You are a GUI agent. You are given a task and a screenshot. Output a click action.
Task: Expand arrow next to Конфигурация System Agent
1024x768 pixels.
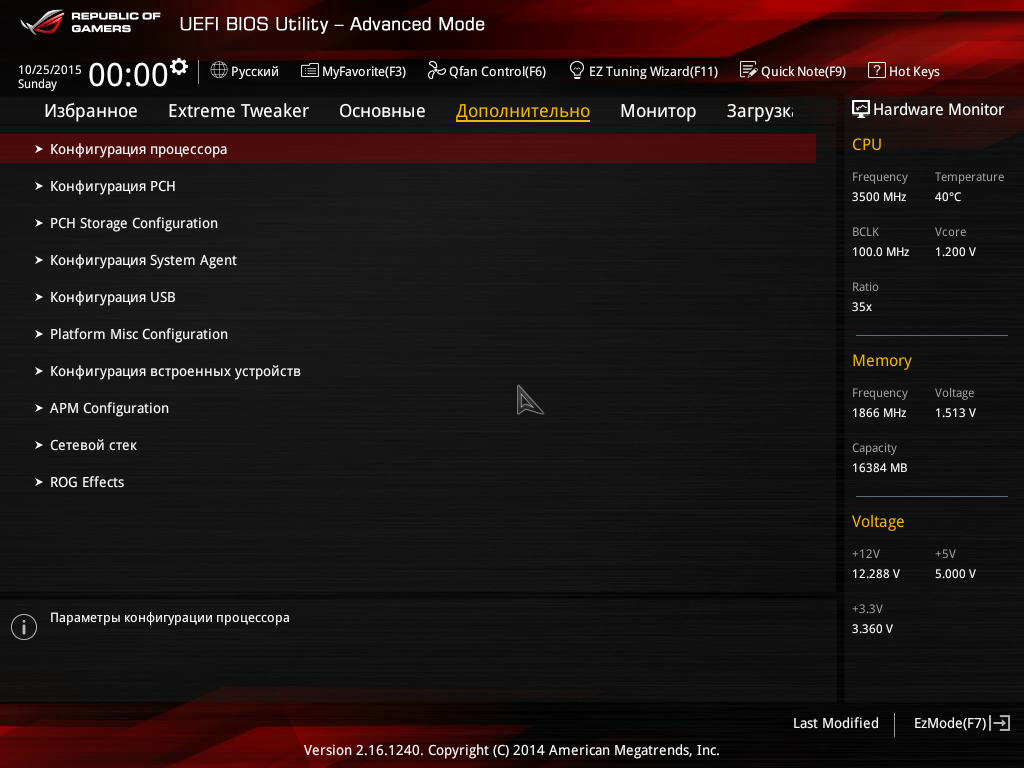pos(39,260)
